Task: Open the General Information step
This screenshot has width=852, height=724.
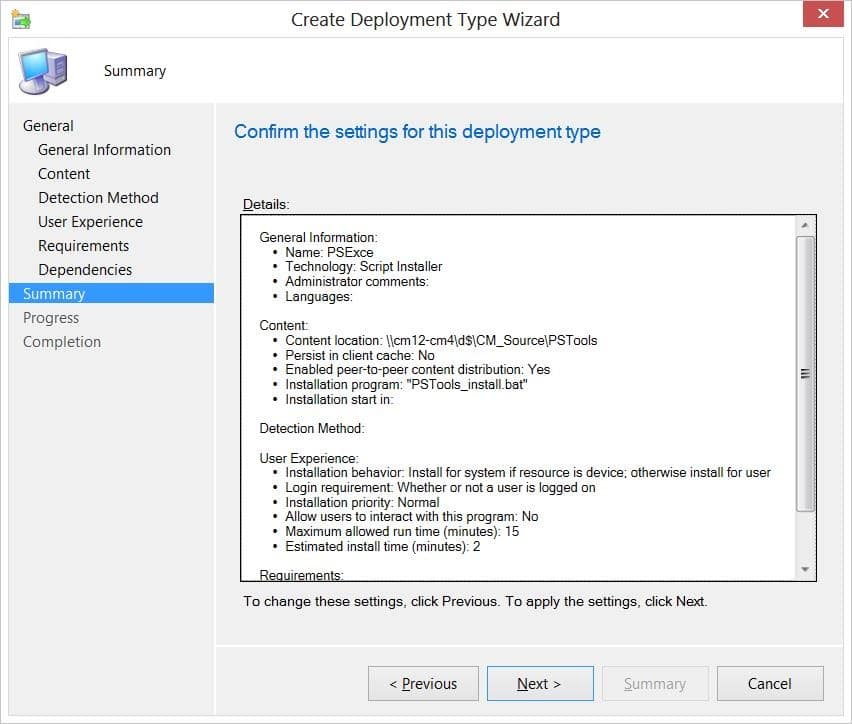Action: 104,150
